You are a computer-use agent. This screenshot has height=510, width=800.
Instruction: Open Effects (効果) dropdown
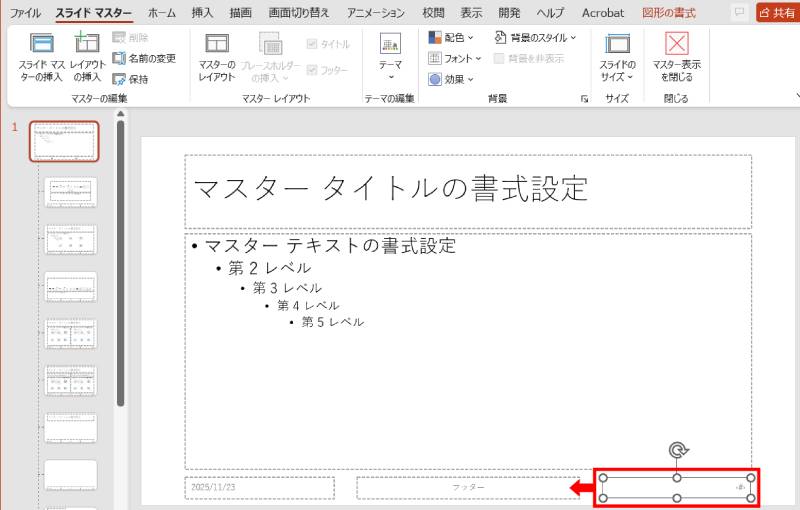[451, 79]
